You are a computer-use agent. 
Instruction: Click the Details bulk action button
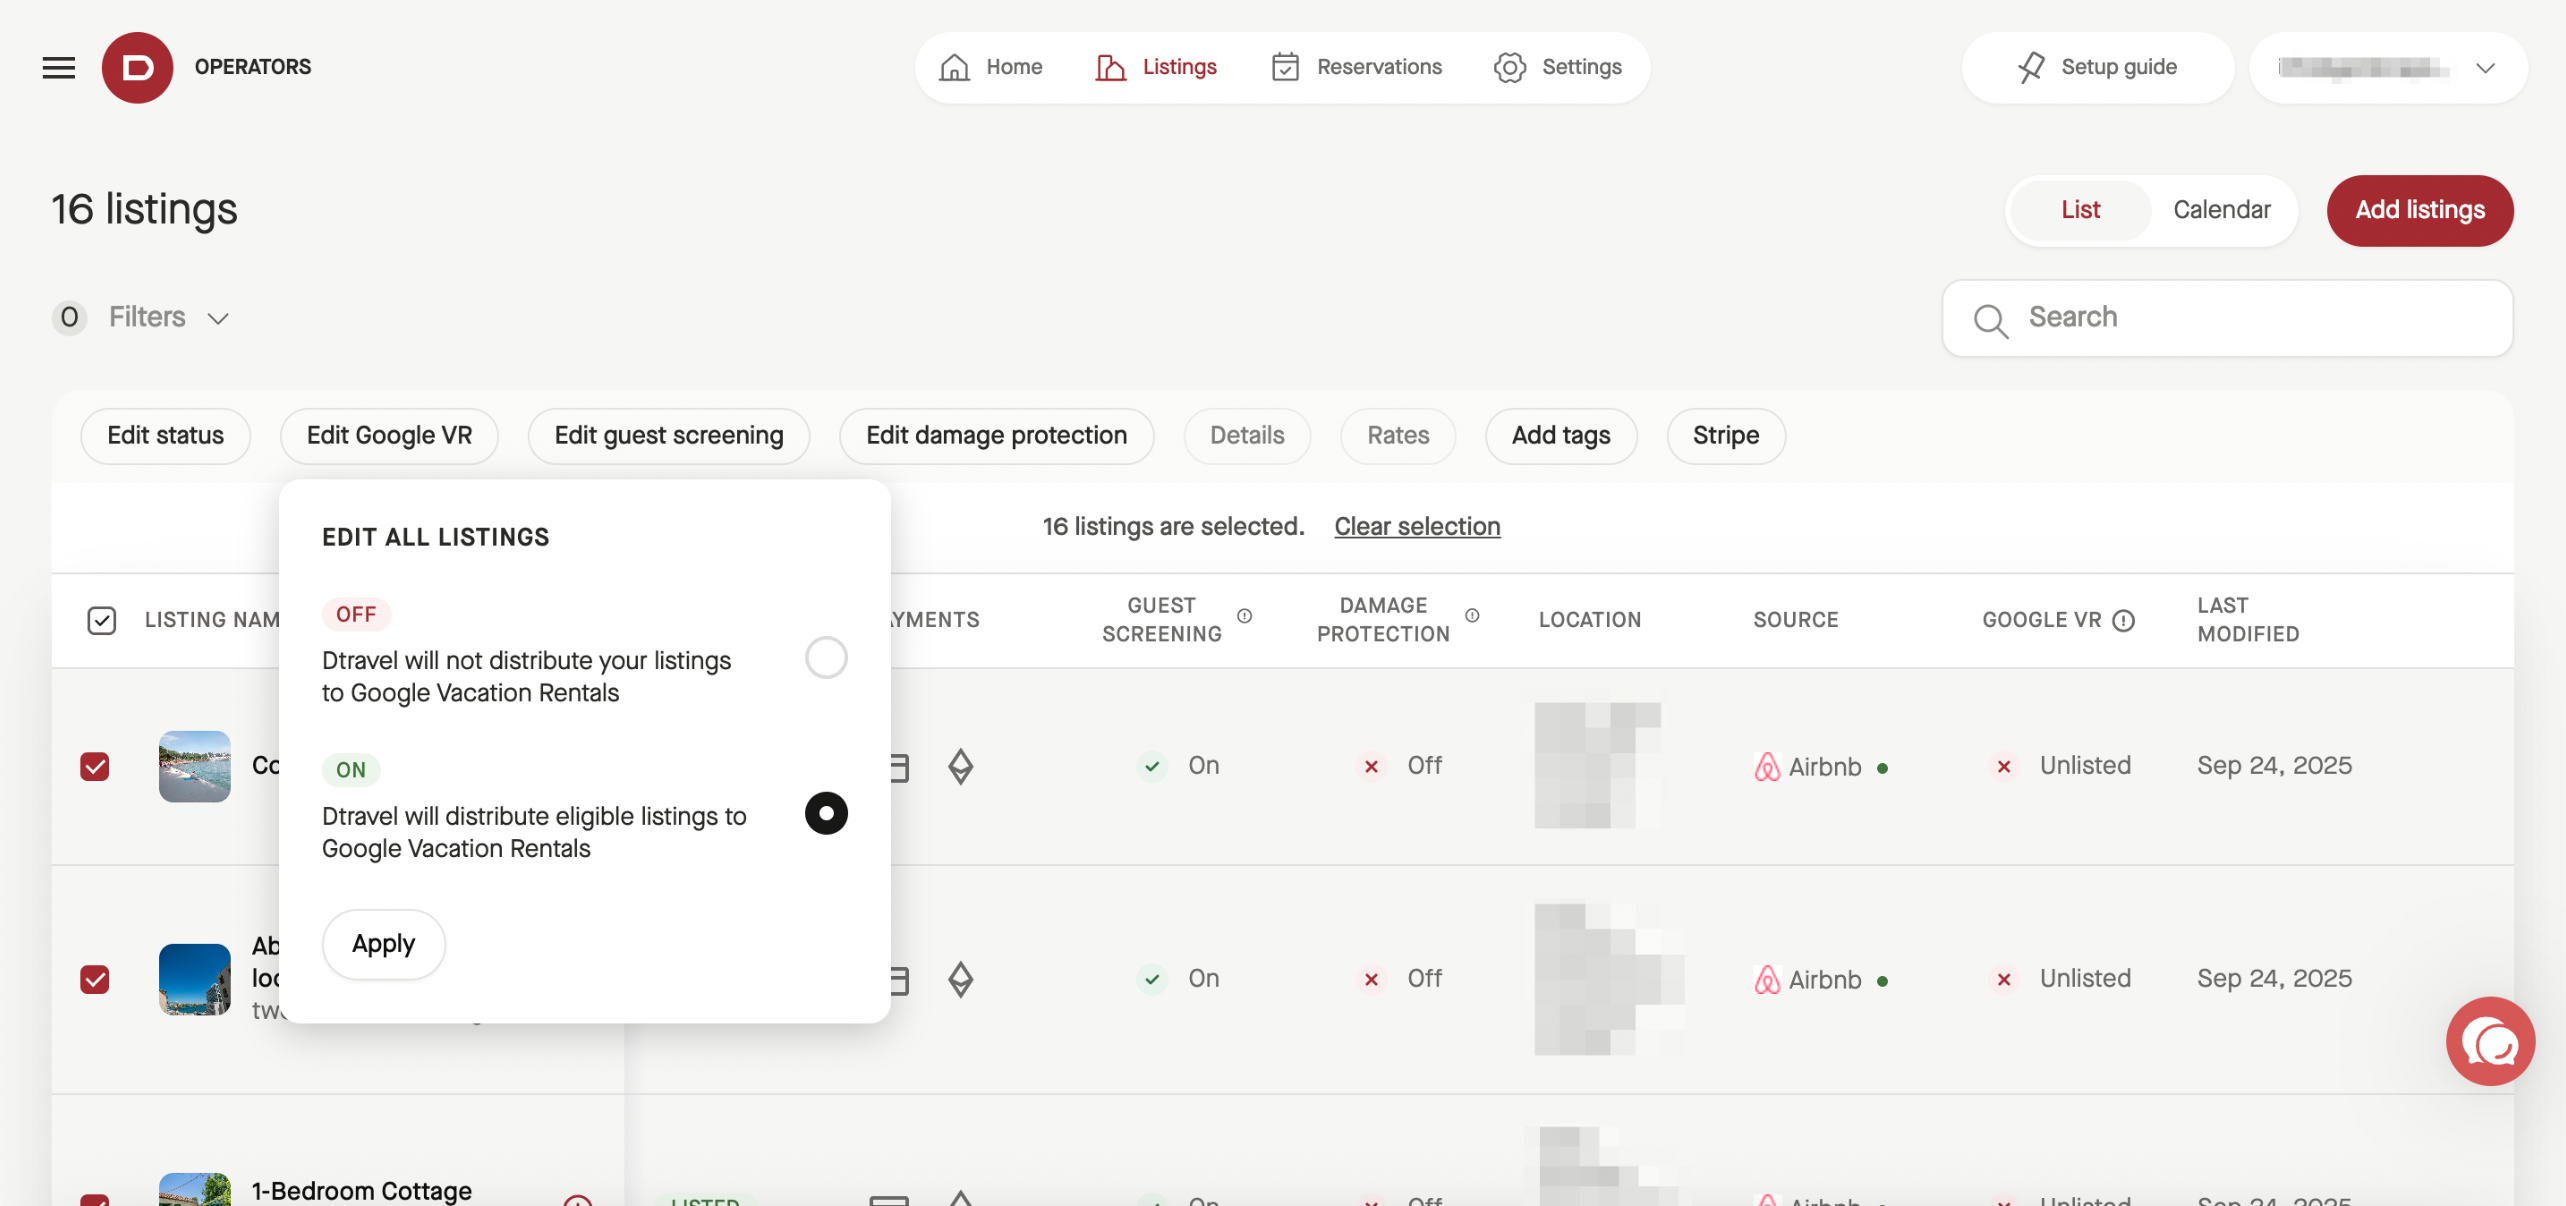(1247, 436)
